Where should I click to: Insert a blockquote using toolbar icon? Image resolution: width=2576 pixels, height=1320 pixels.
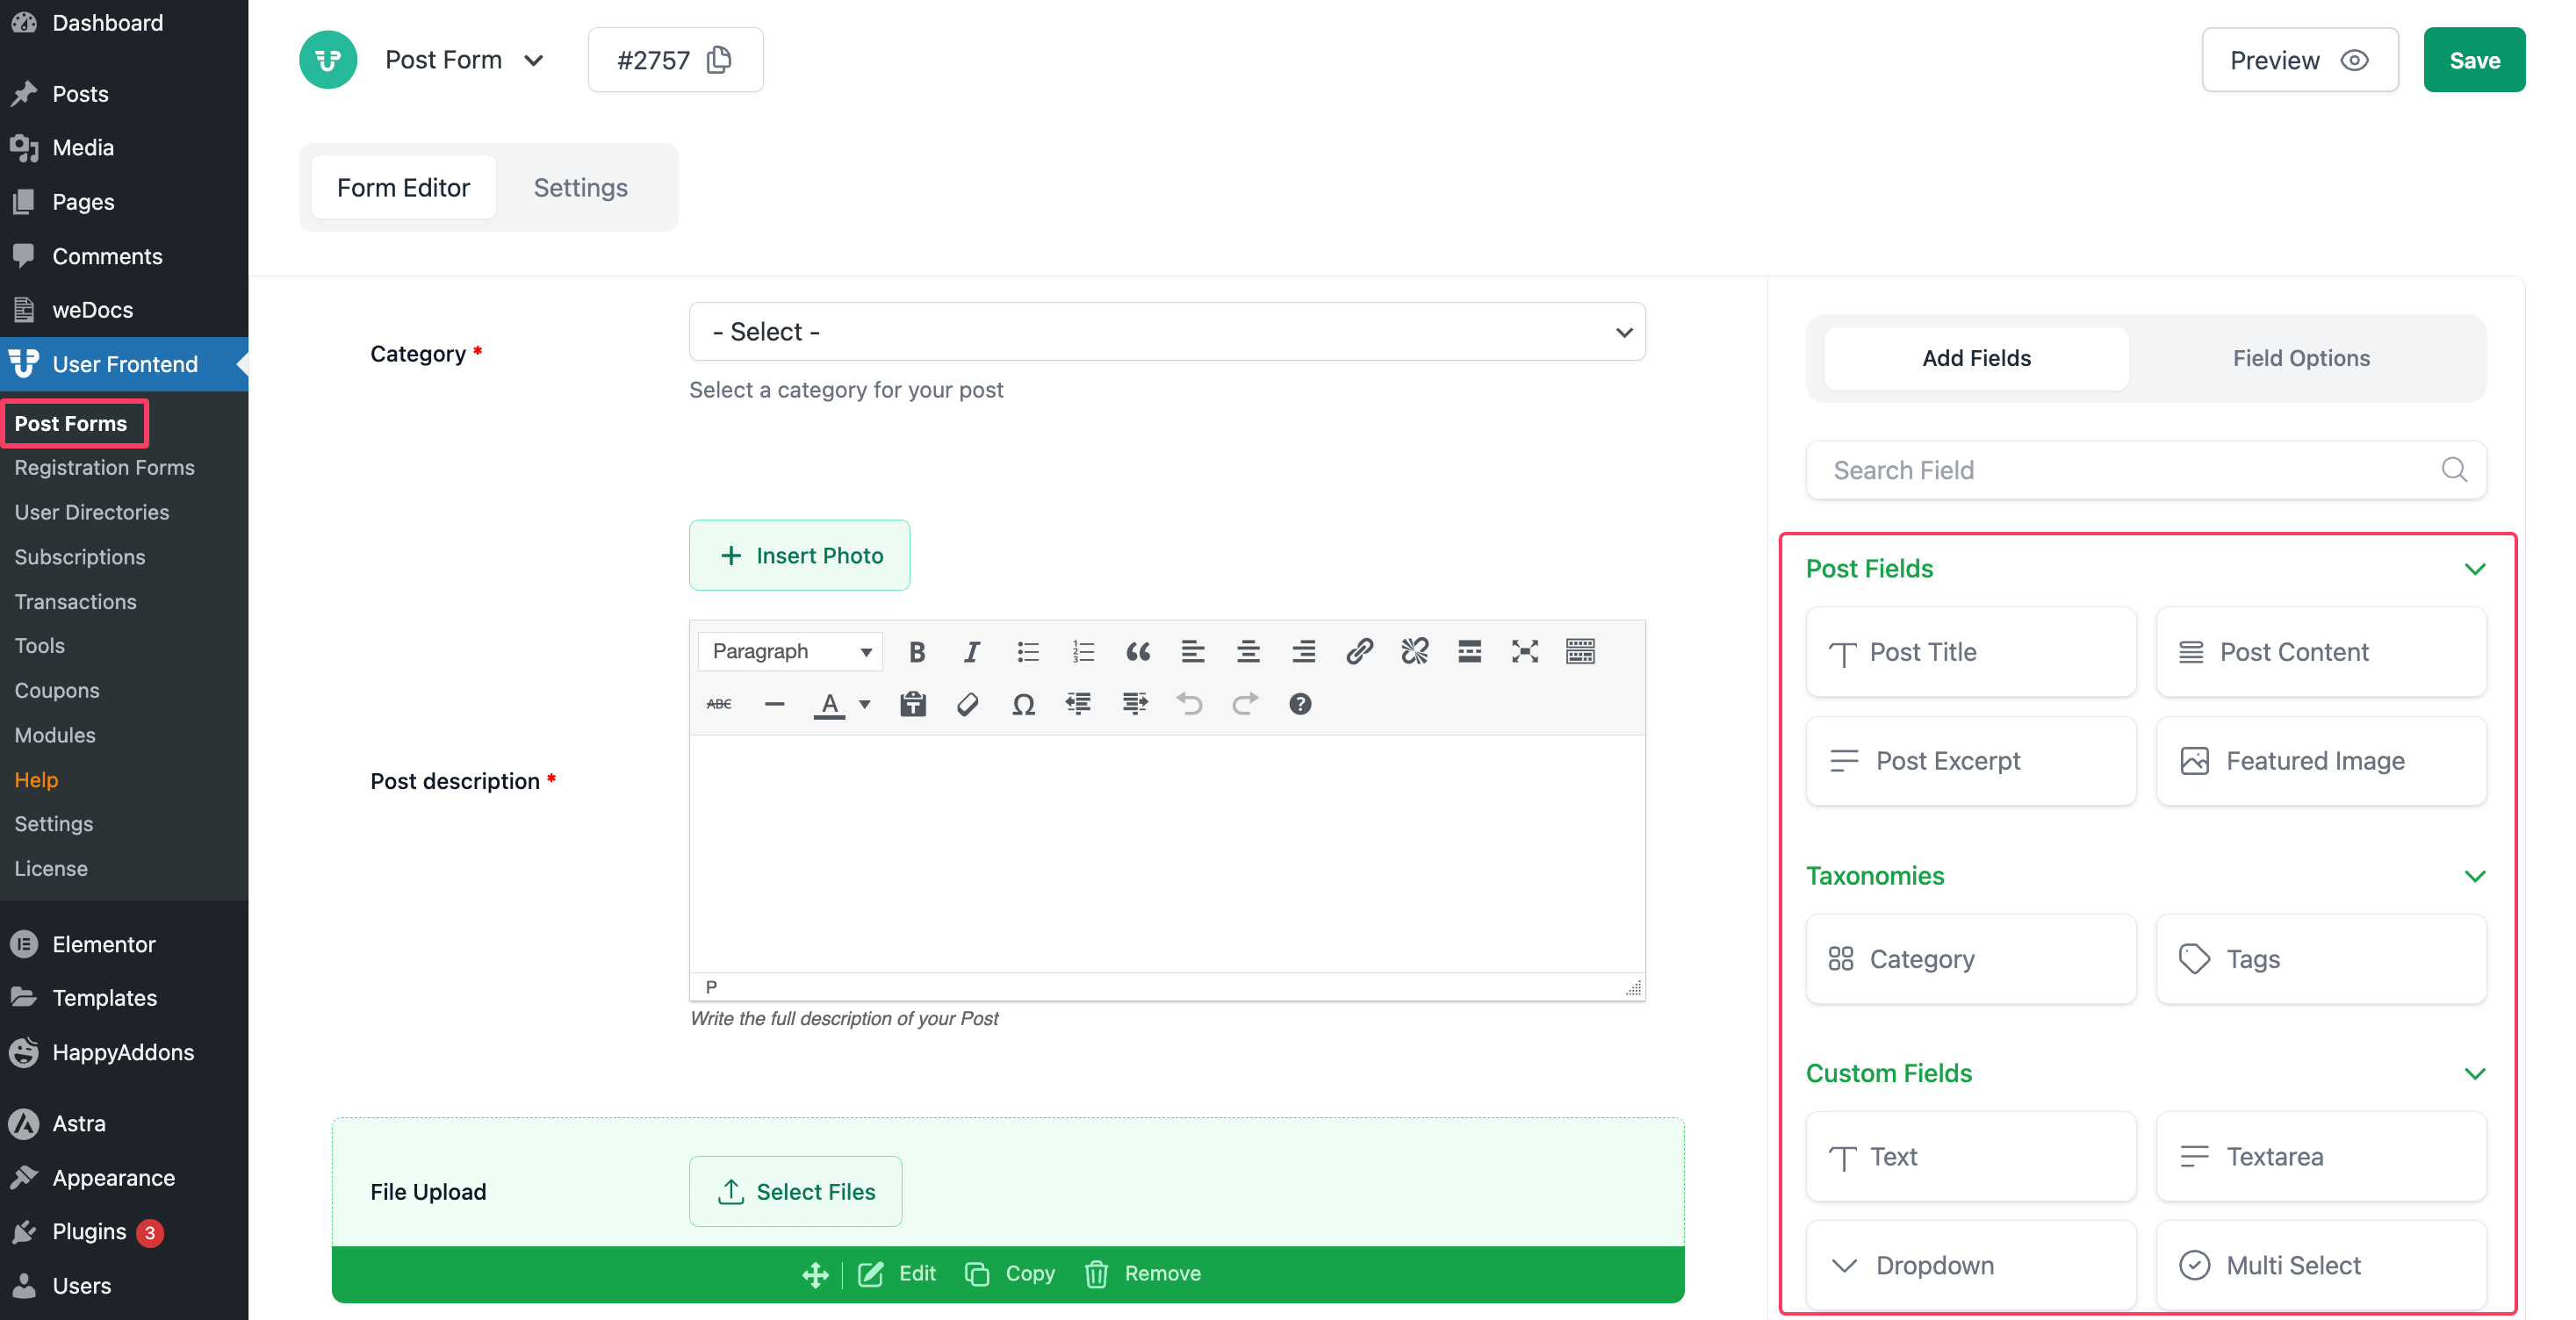pos(1137,652)
